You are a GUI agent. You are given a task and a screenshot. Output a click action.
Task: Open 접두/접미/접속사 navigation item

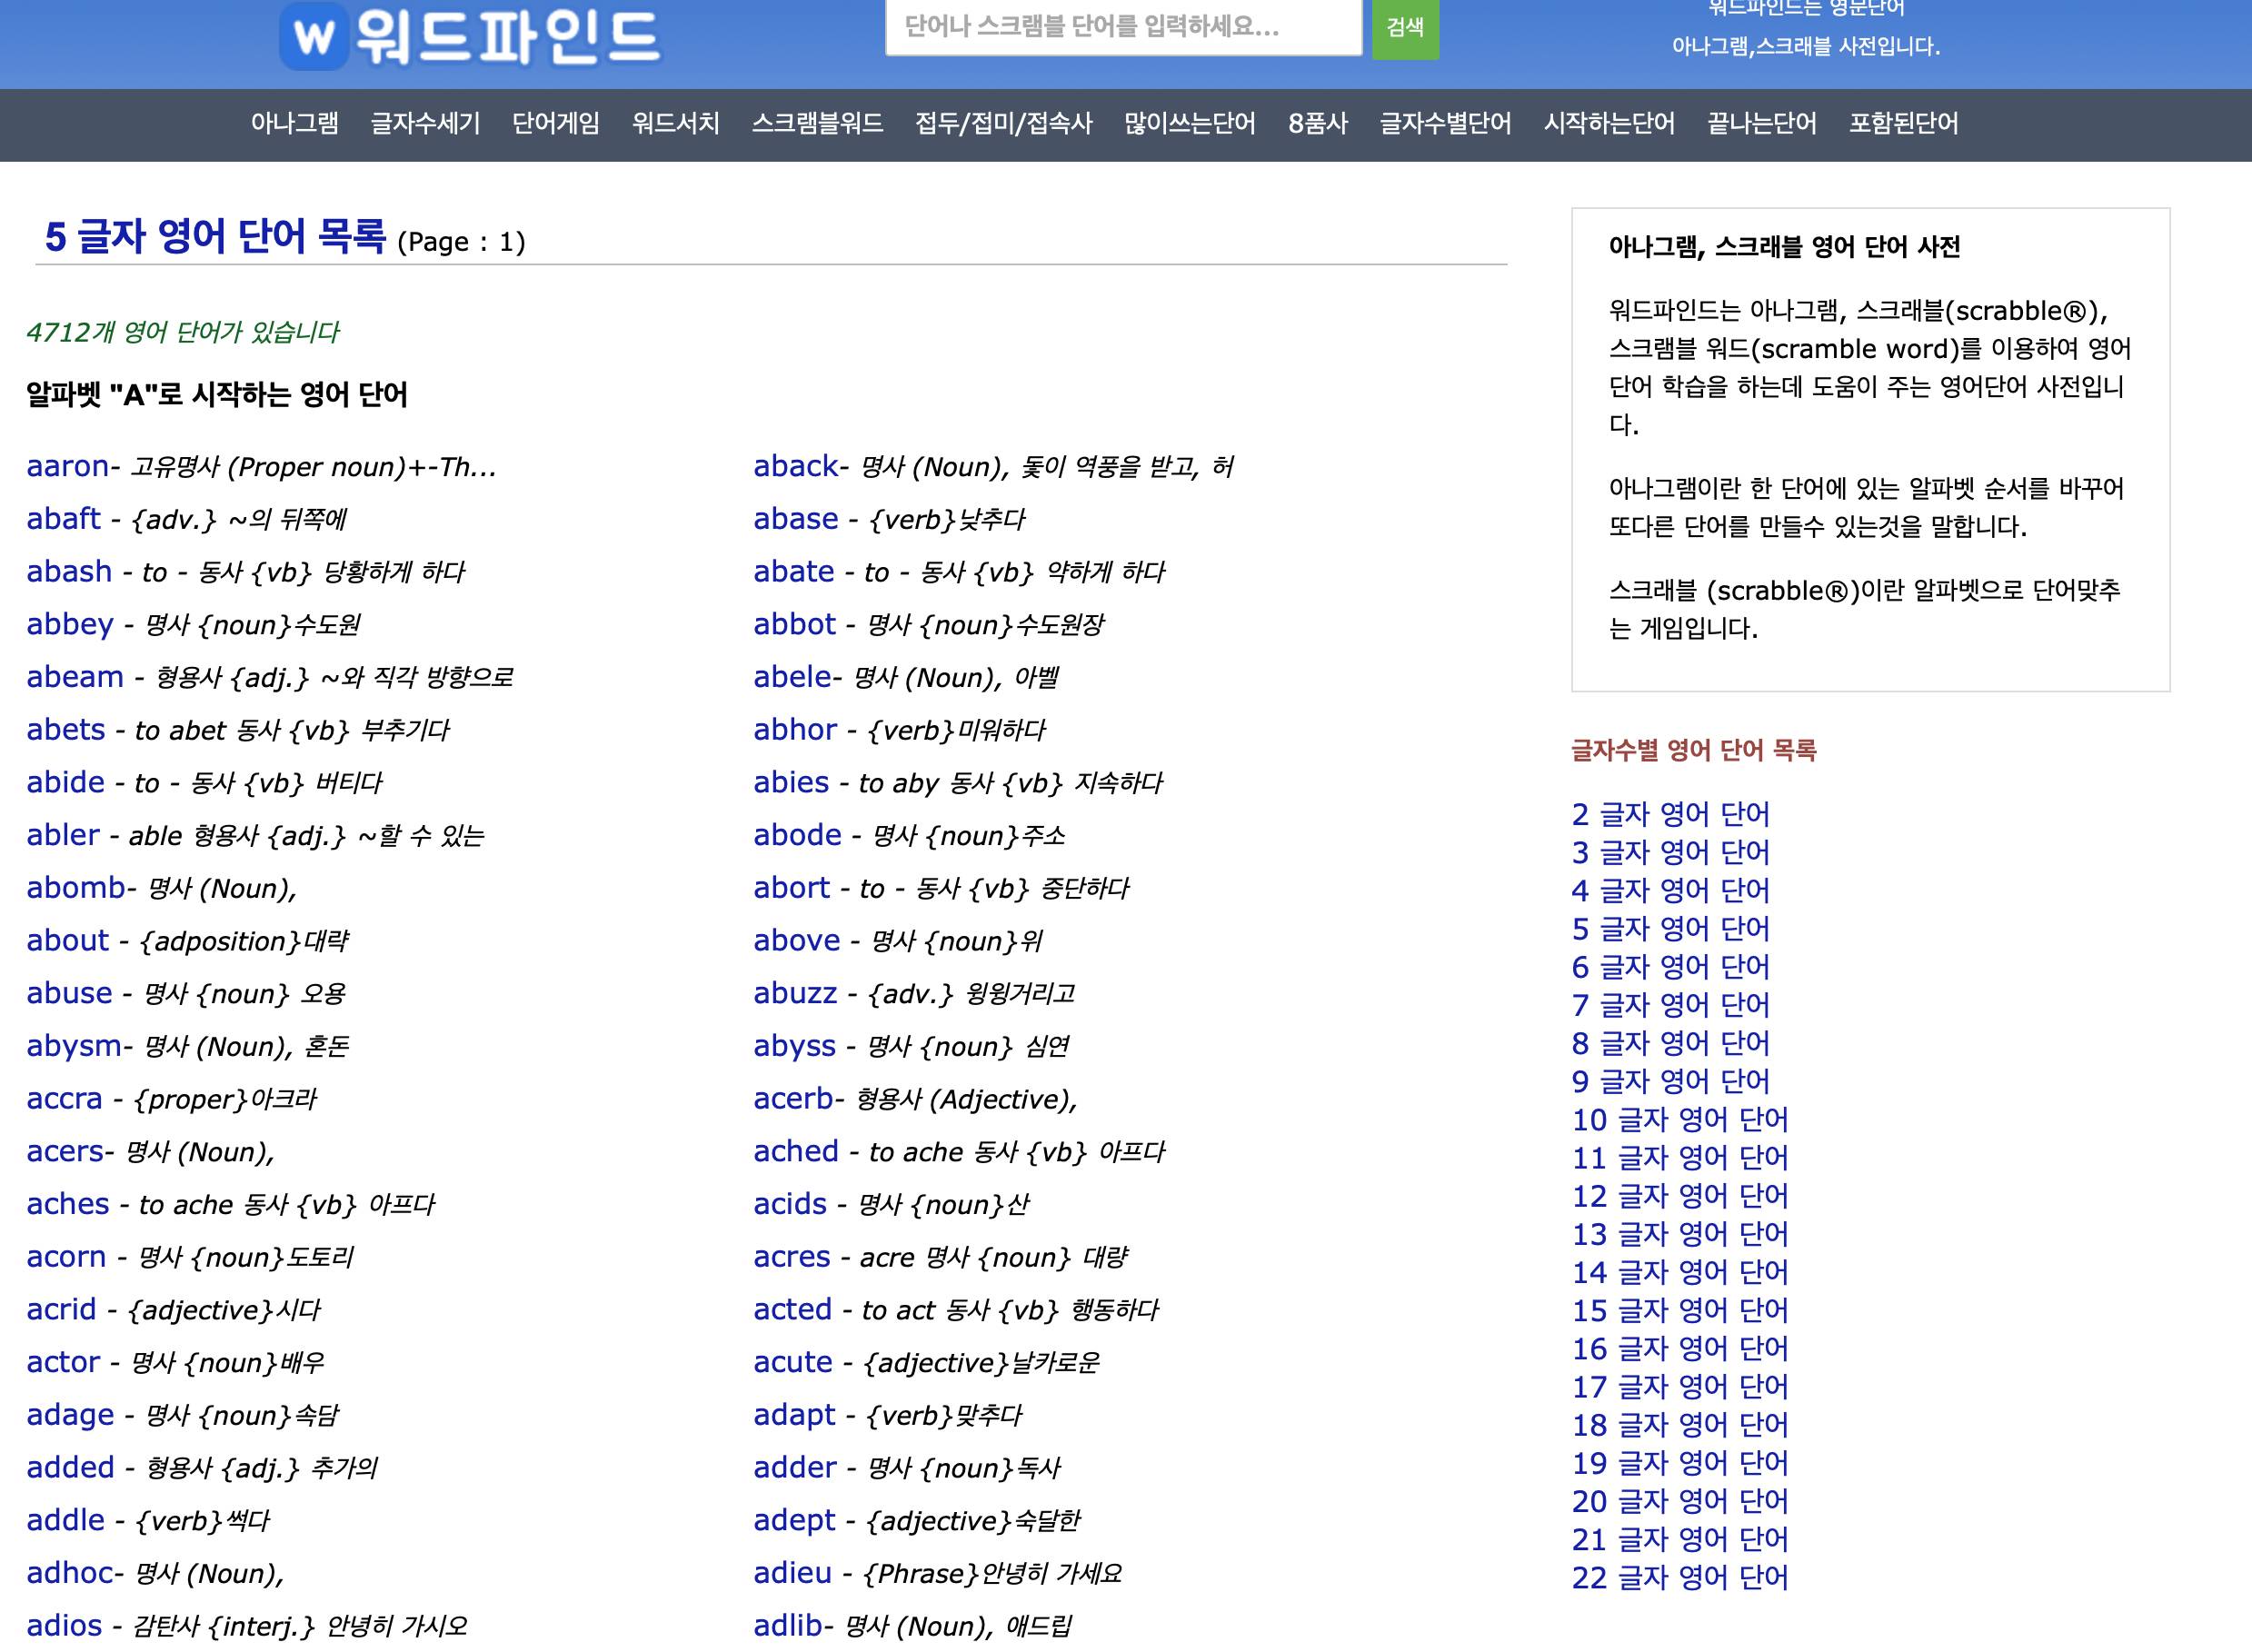click(x=1003, y=123)
